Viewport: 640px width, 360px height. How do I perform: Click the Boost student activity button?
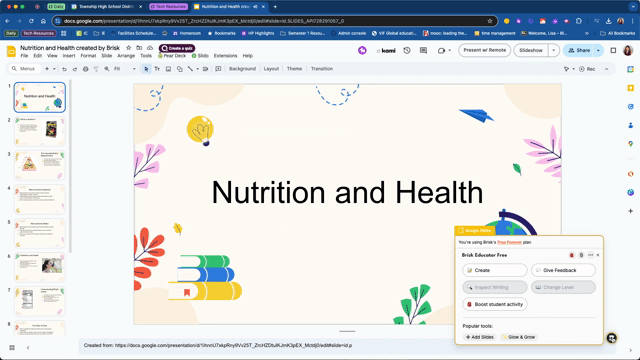coord(495,304)
